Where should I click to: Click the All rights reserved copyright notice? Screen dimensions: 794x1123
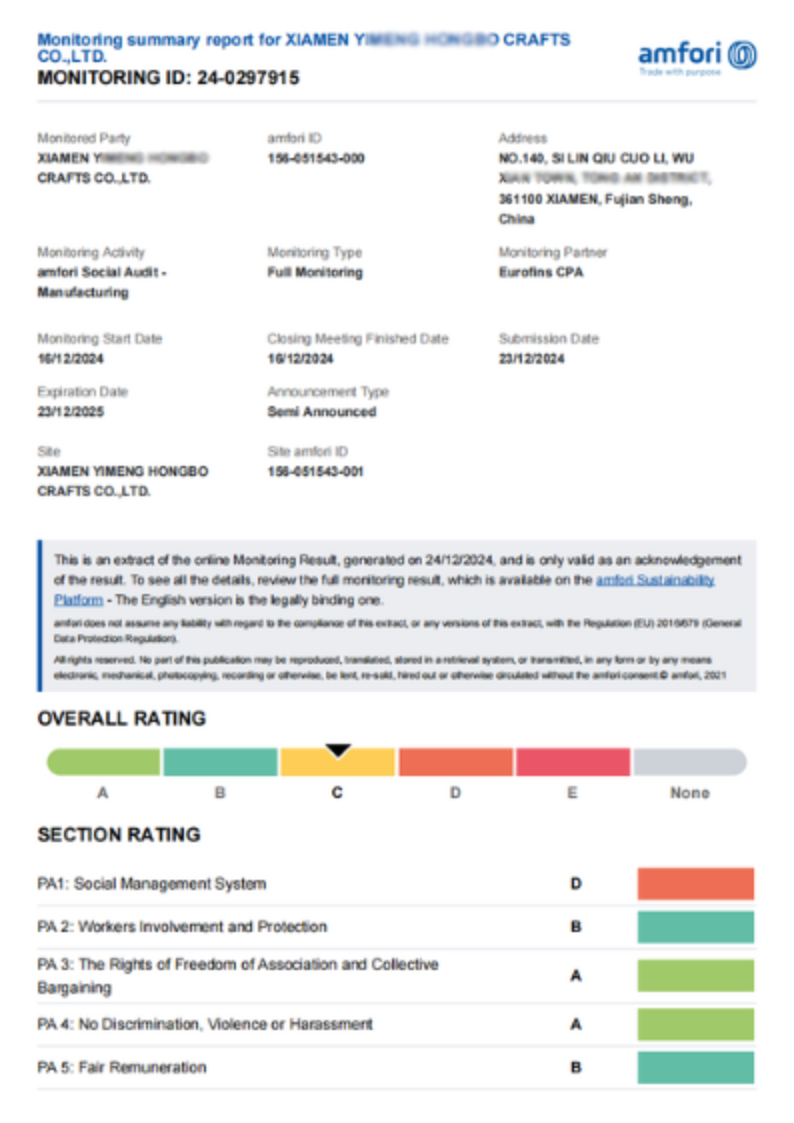390,667
